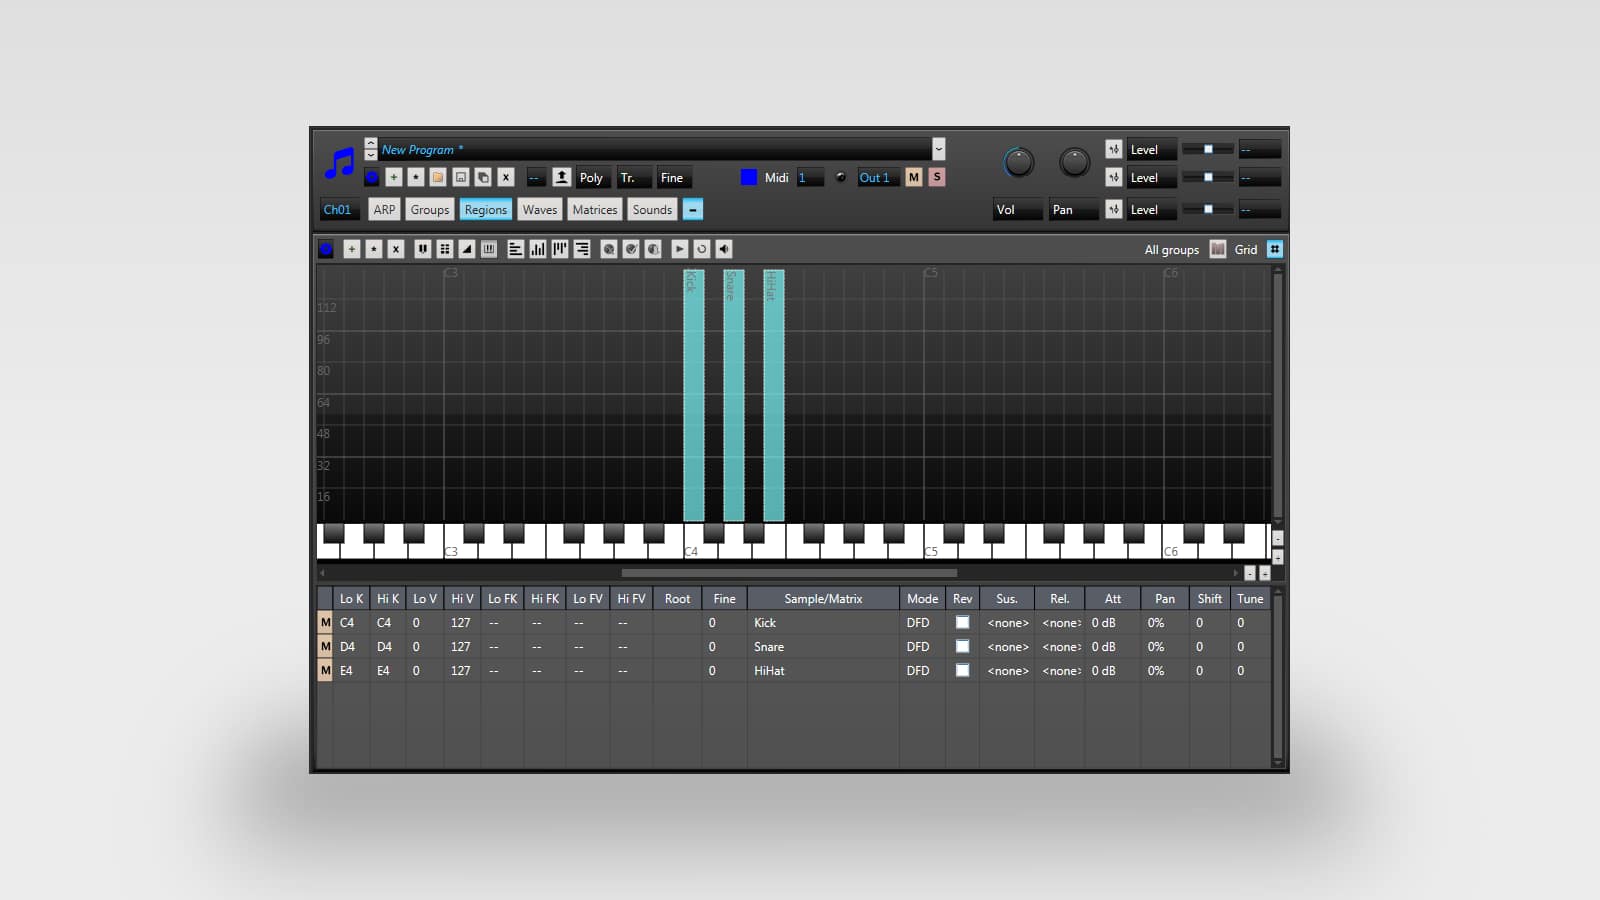The height and width of the screenshot is (900, 1600).
Task: Mute the Snare region row
Action: 325,646
